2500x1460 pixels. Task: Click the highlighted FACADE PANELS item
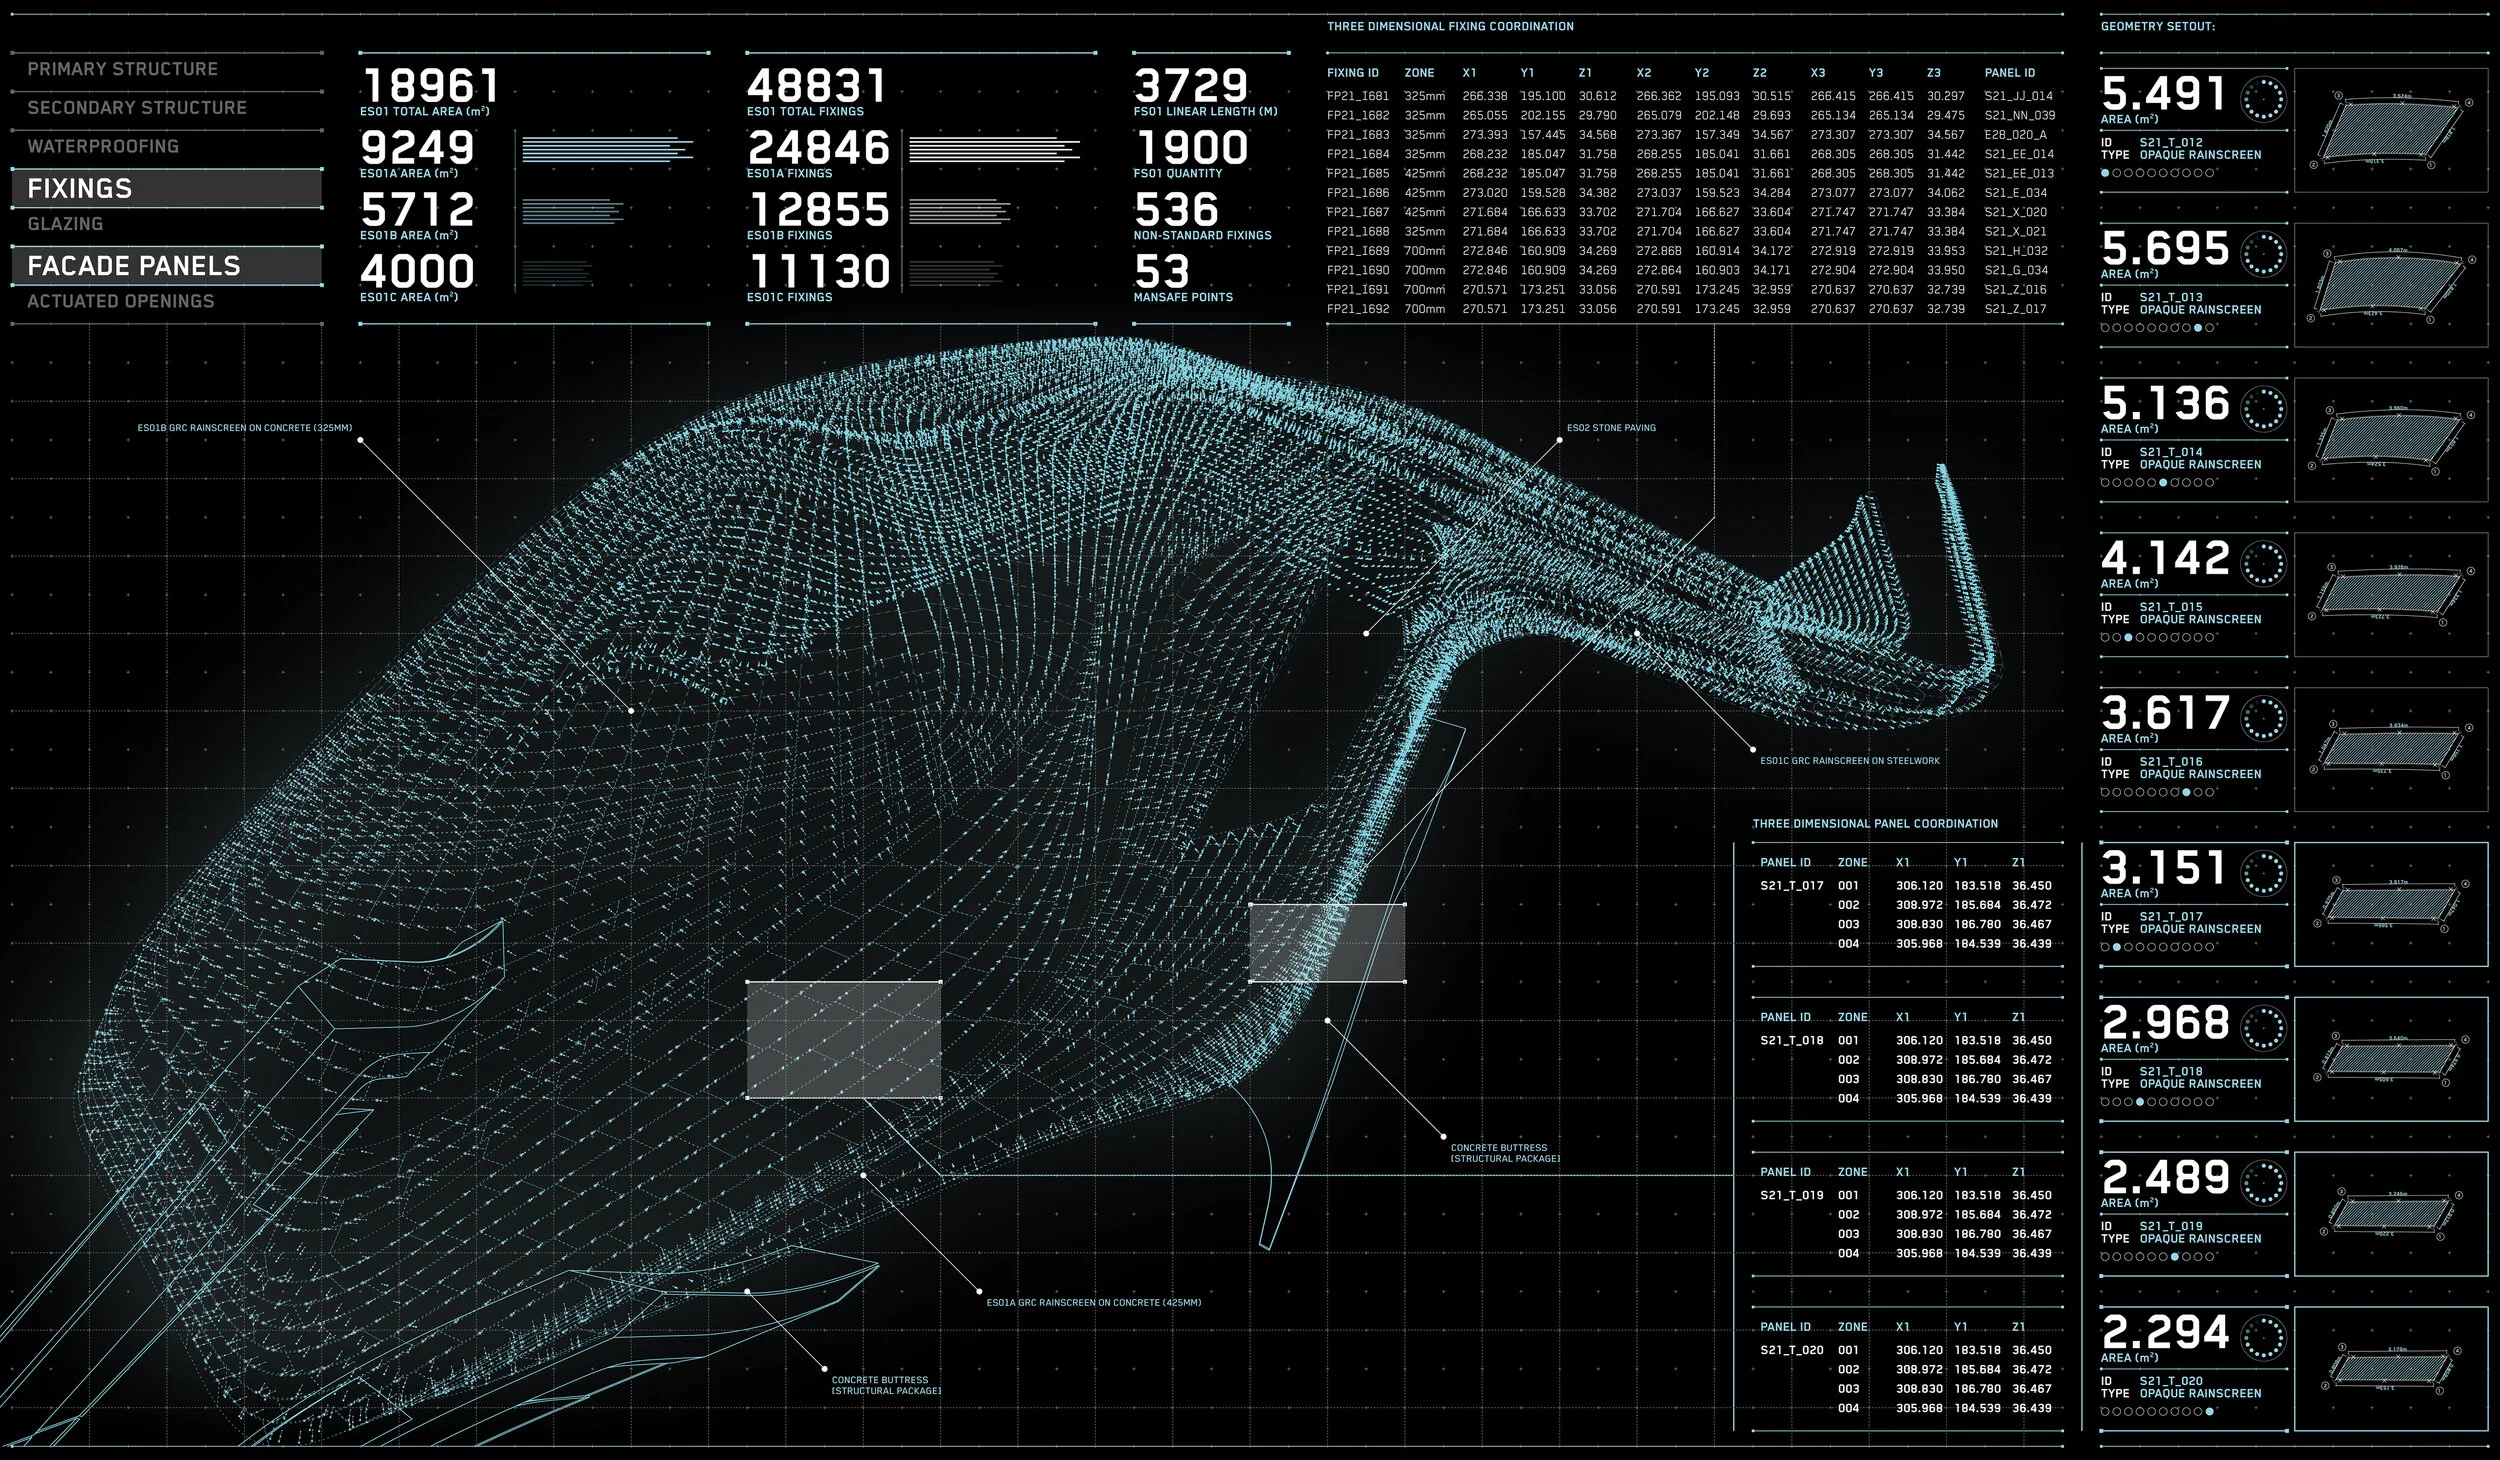pyautogui.click(x=167, y=266)
